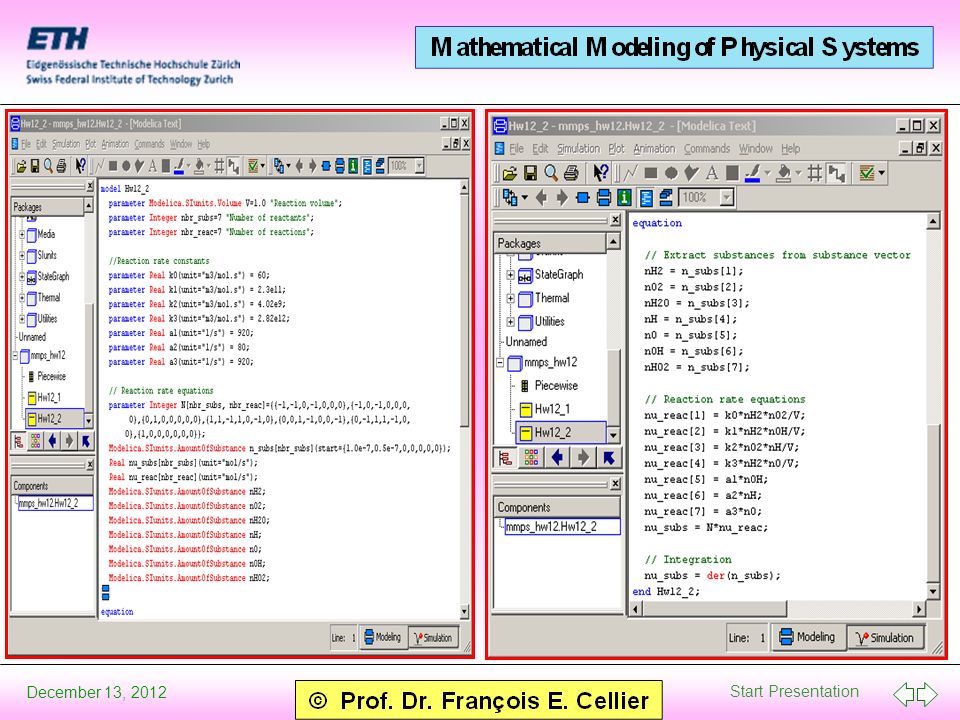Select the Polygon tool in right window
This screenshot has height=720, width=960.
point(691,174)
